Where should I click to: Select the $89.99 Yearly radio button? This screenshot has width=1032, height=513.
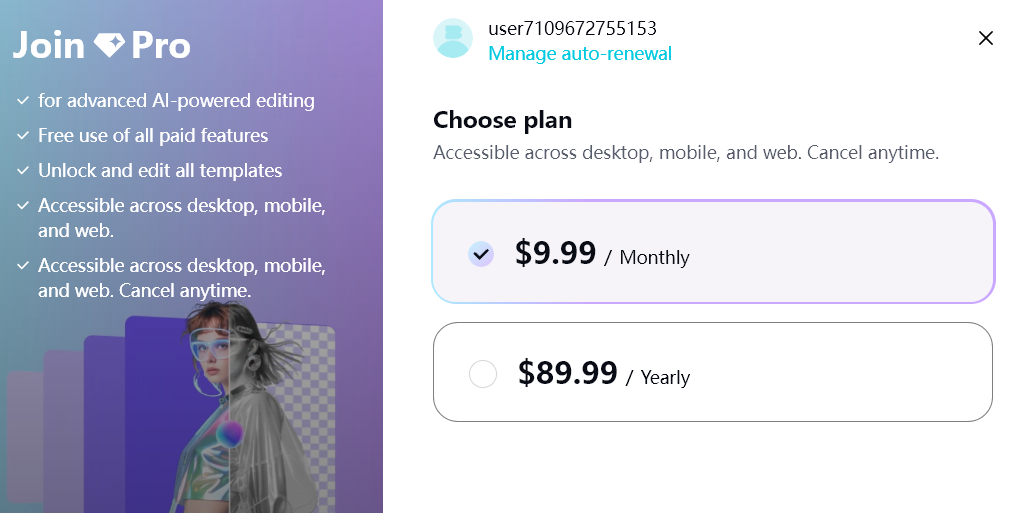click(x=482, y=374)
